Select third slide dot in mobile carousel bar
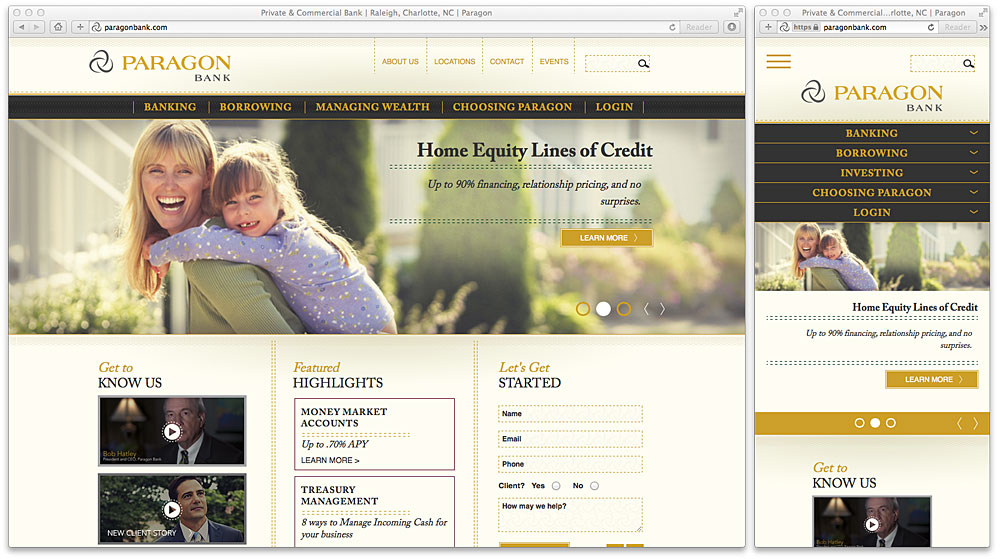1000x559 pixels. click(x=891, y=423)
